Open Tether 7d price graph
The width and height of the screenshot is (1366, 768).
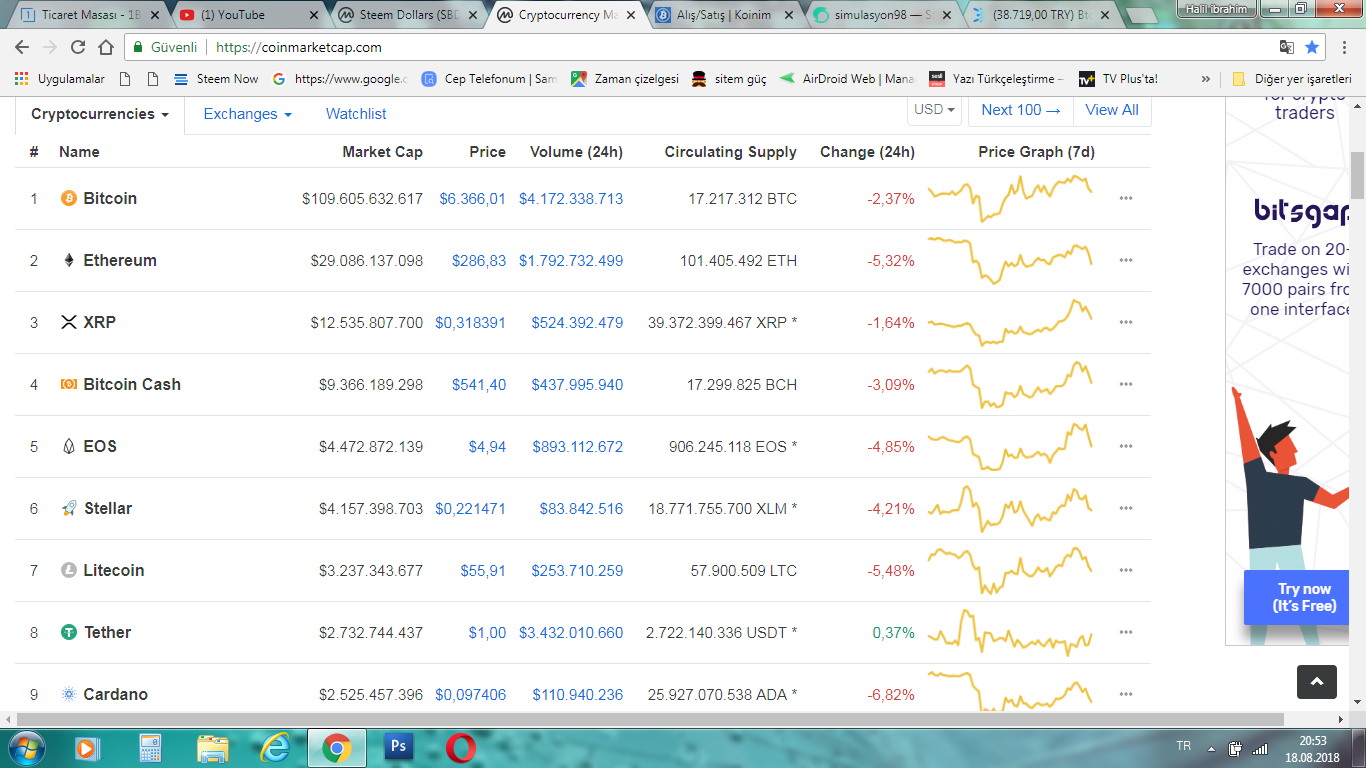tap(1010, 632)
